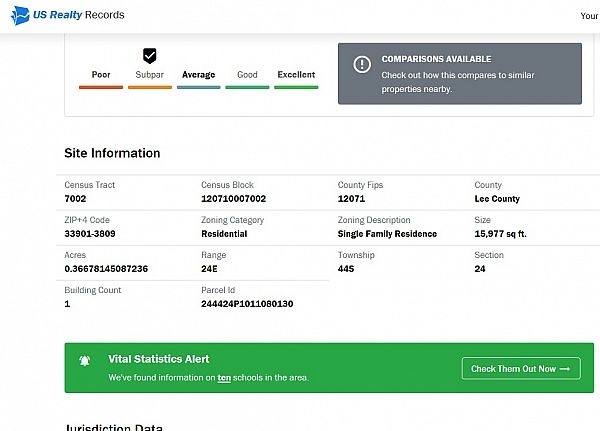Select the red Poor rating bar
The image size is (600, 431).
[x=101, y=87]
